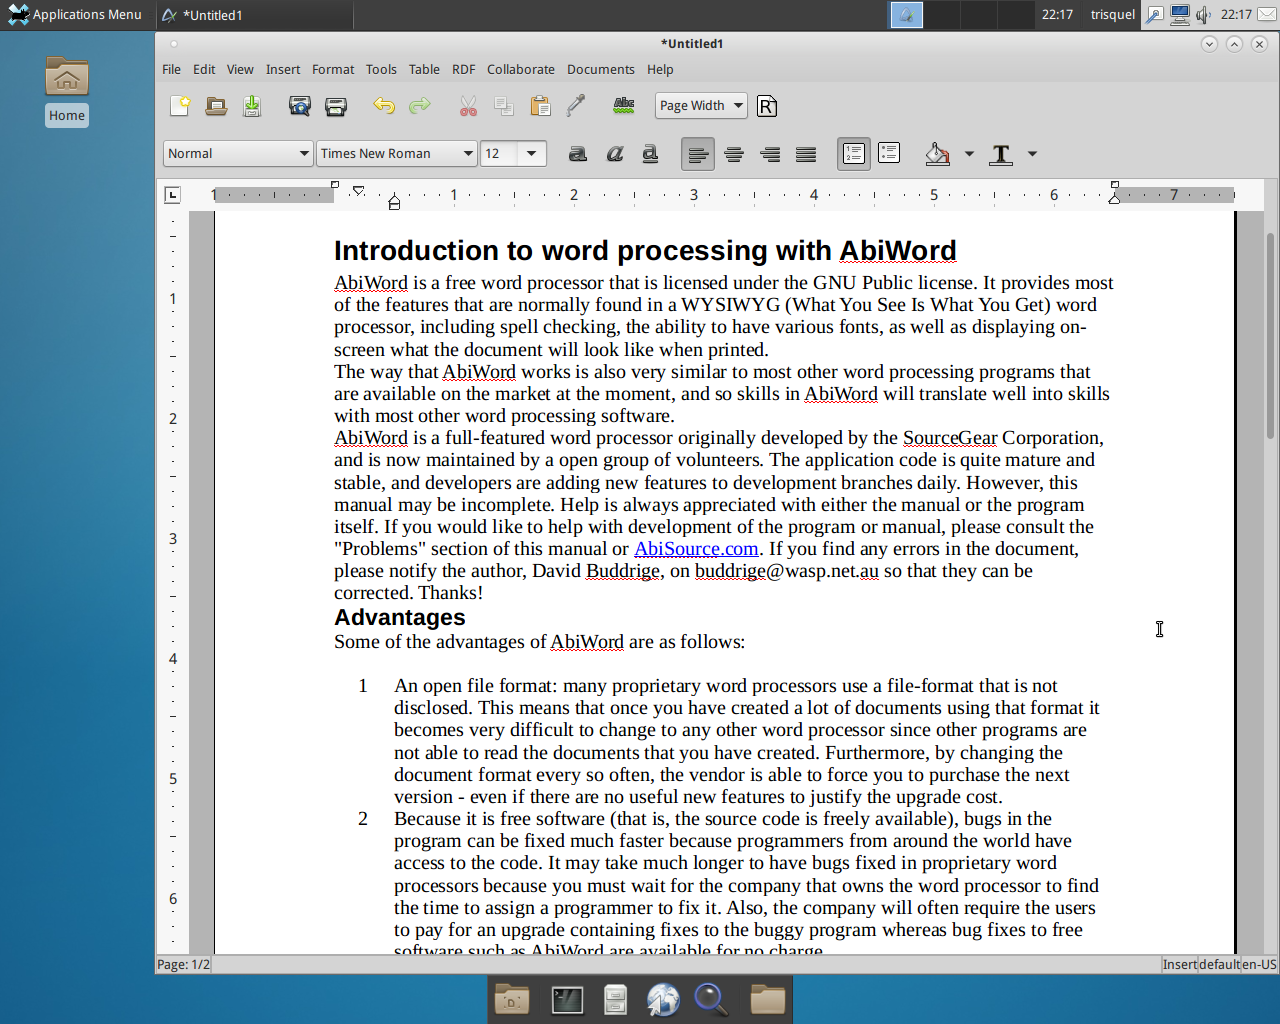Screen dimensions: 1280x1024
Task: Open the Tools menu
Action: 381,70
